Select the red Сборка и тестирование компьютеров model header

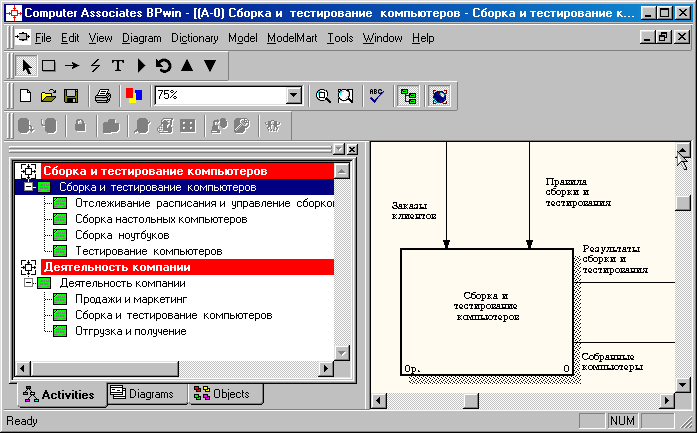[x=188, y=171]
